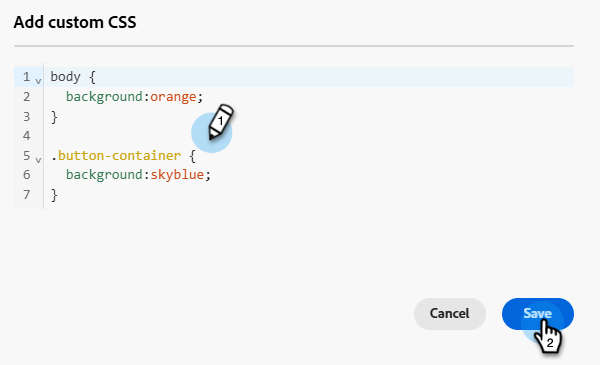Click background property on line 2
The image size is (600, 365).
click(x=104, y=97)
